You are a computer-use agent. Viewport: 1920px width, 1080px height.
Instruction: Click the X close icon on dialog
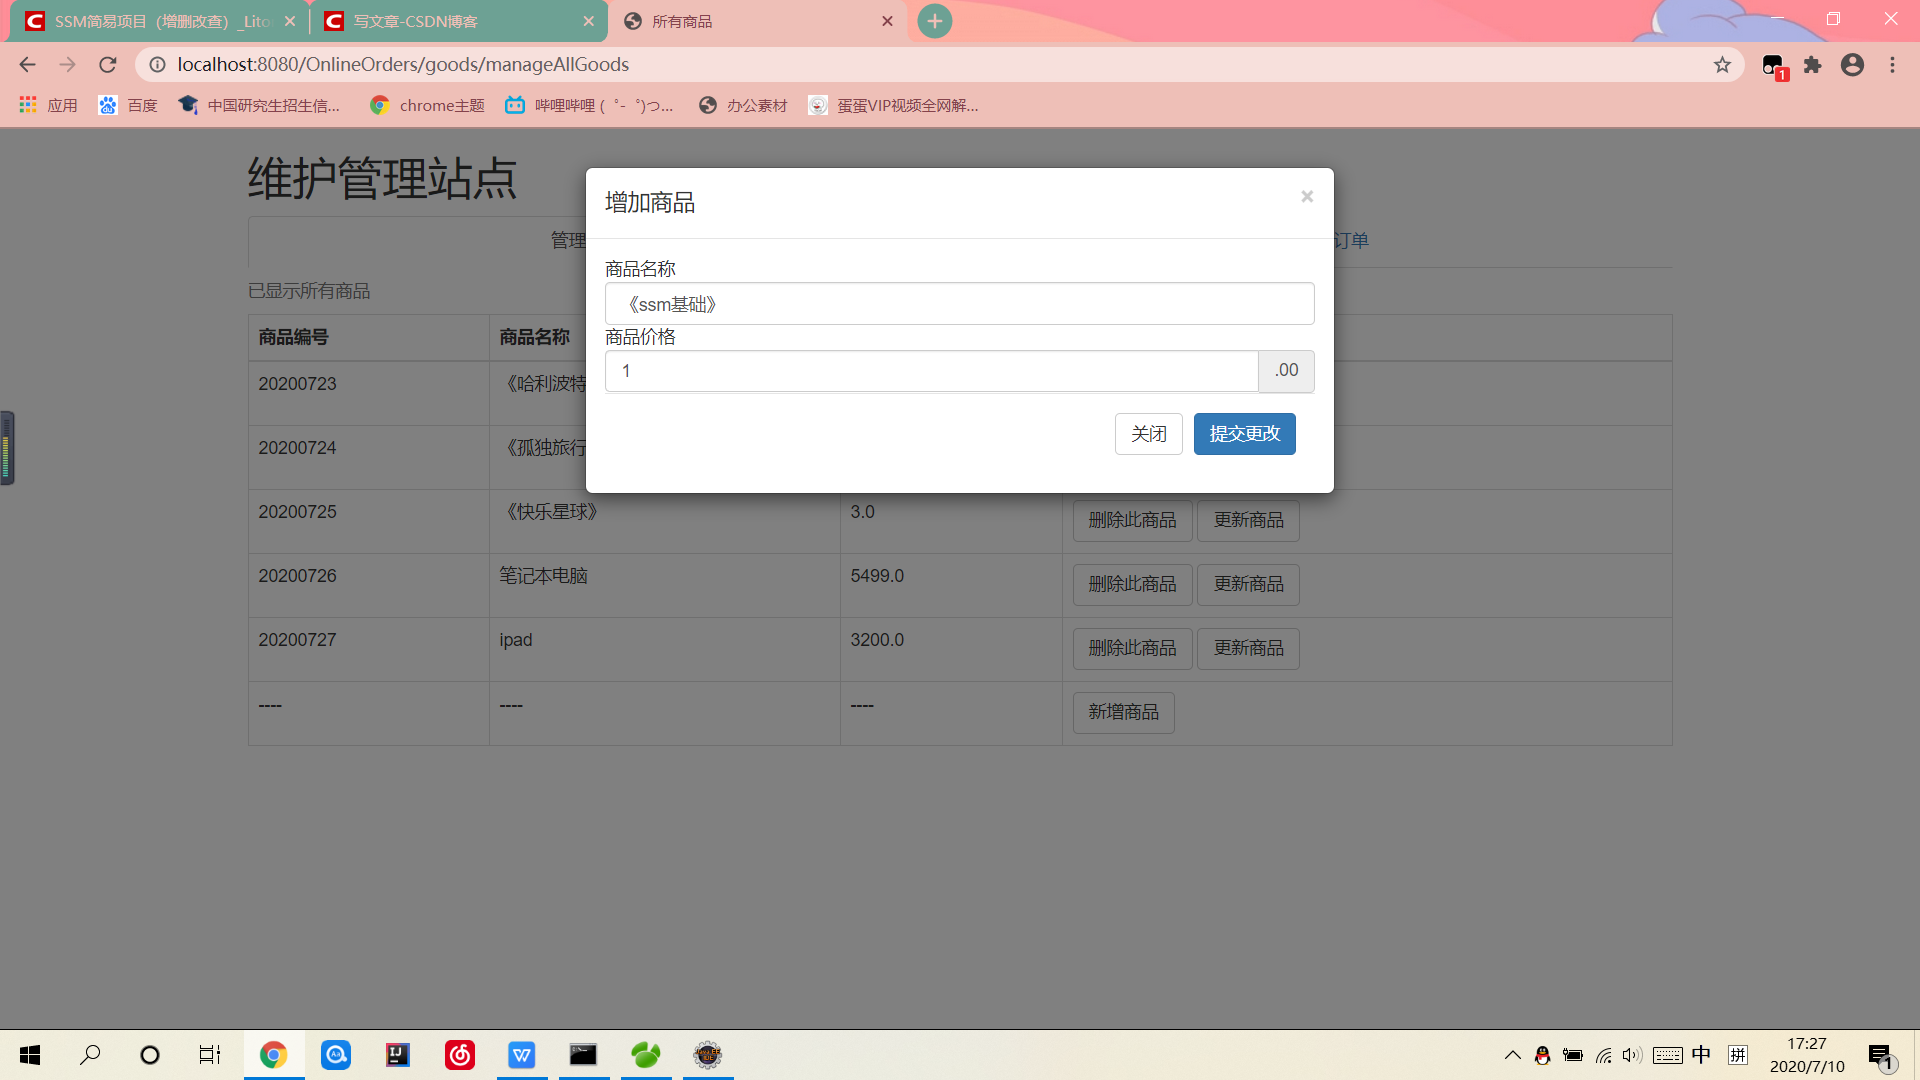coord(1307,196)
